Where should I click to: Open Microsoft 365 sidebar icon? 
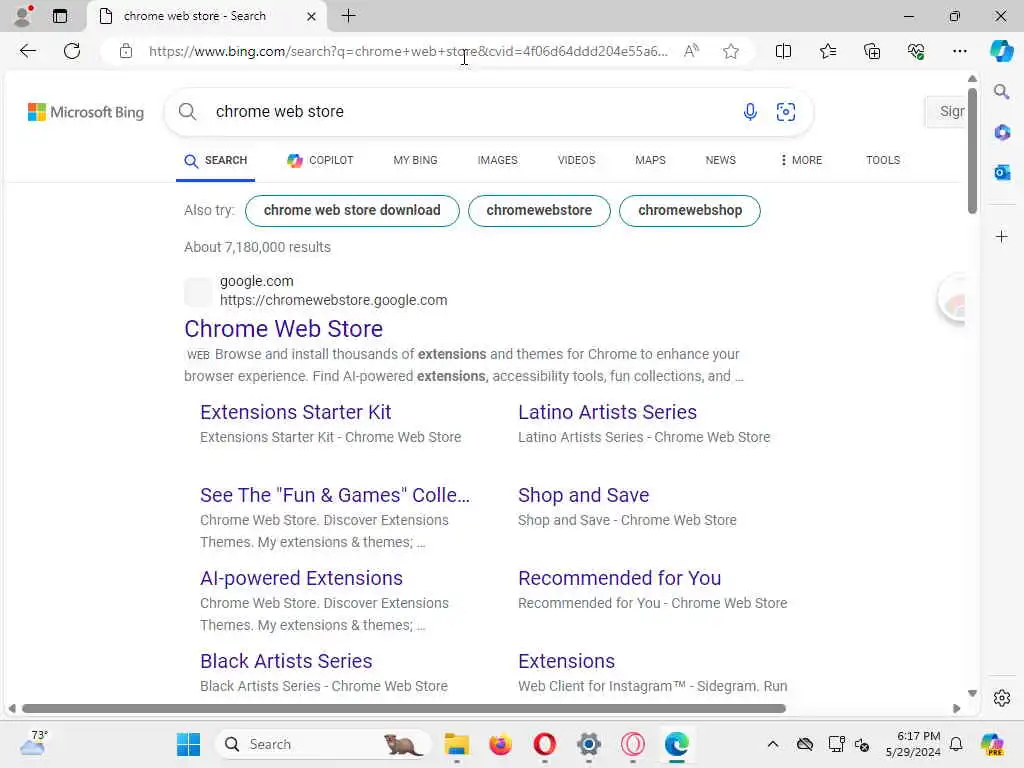point(1002,133)
